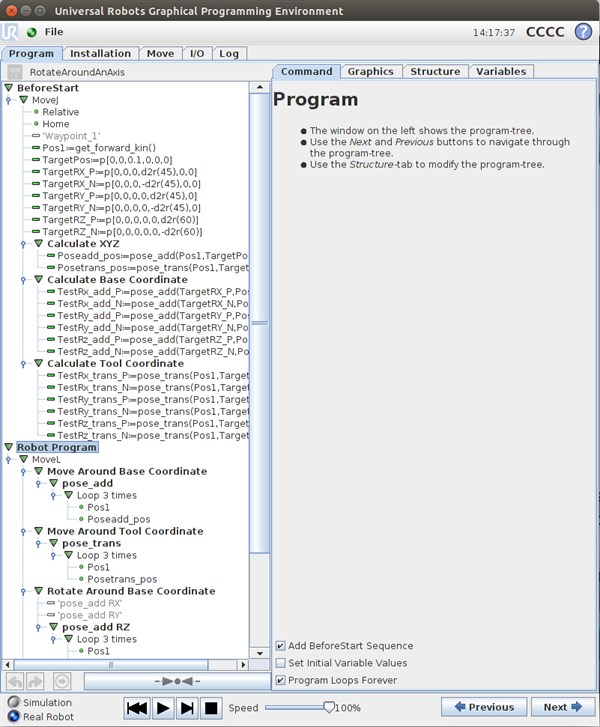This screenshot has width=600, height=727.
Task: Select the Simulation mode radio button
Action: tap(14, 702)
